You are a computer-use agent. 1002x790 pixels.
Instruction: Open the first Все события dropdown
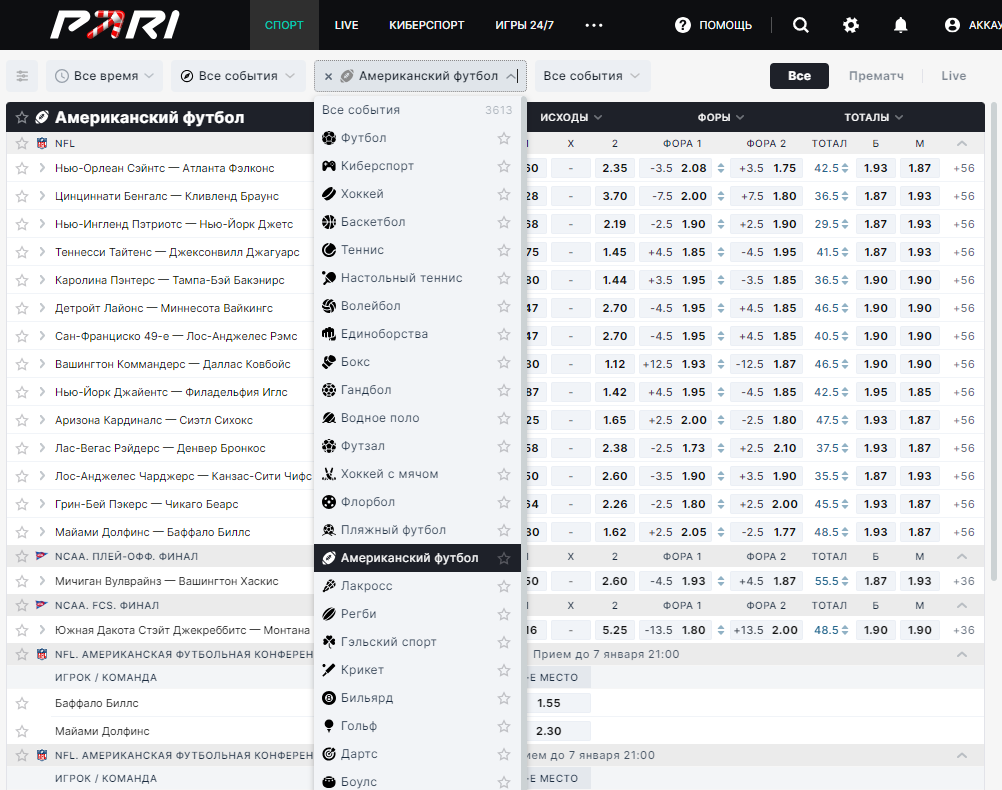tap(238, 76)
